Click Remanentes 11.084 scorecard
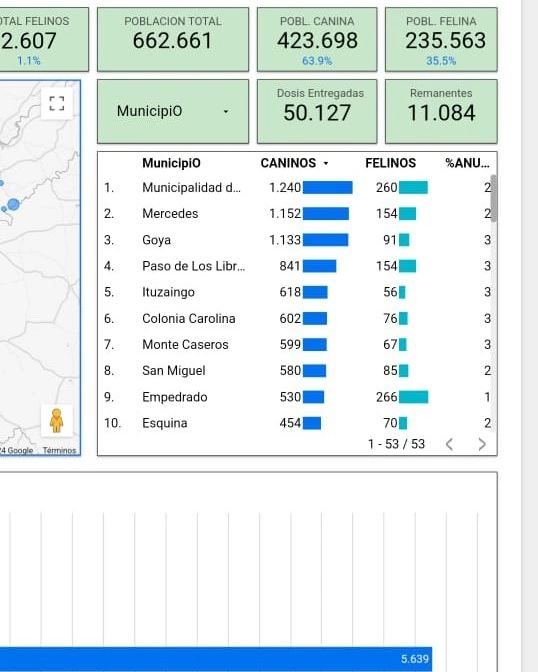538x672 pixels. 442,111
